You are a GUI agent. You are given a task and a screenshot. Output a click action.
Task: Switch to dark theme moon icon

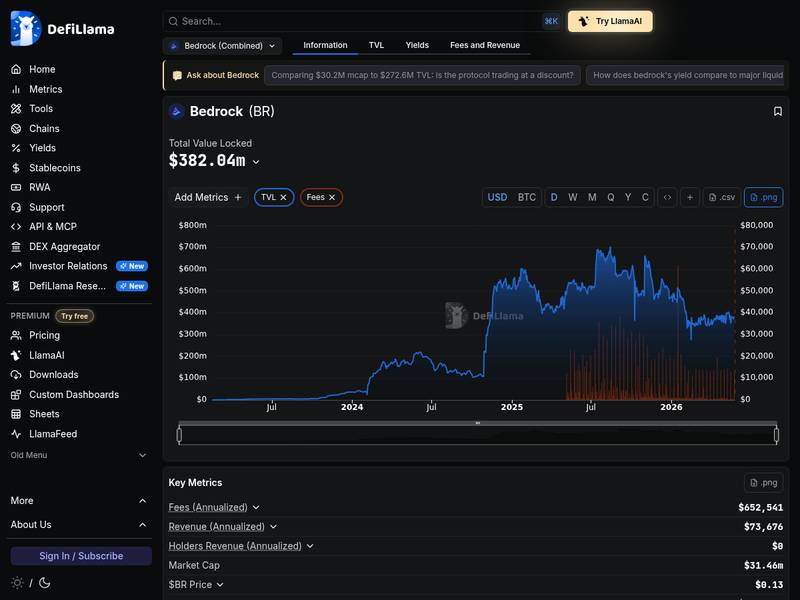coord(45,583)
